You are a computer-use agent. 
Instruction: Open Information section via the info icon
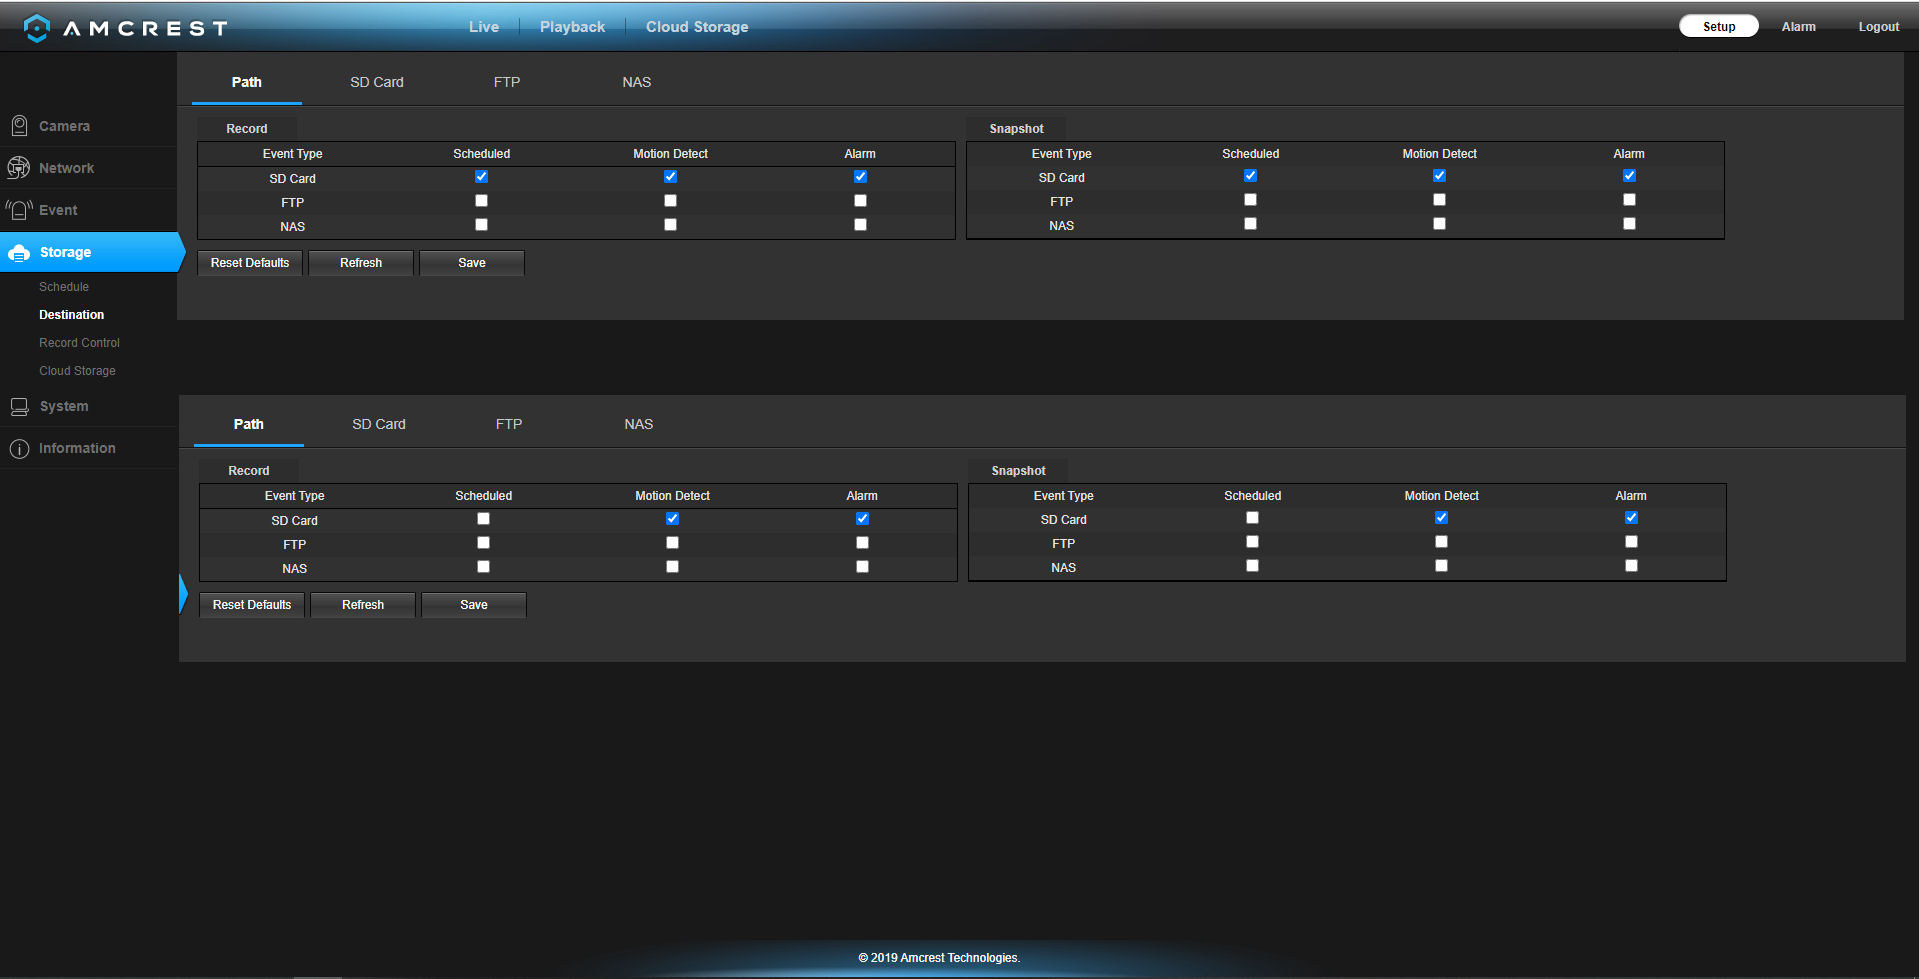click(x=19, y=449)
